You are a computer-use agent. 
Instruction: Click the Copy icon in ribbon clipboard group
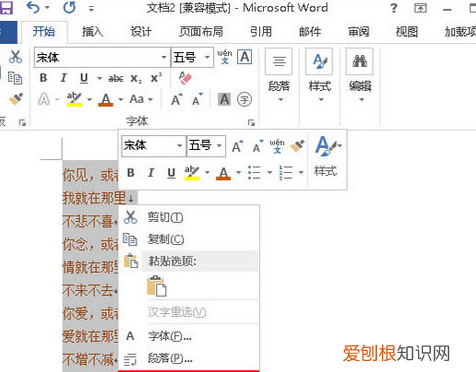(15, 78)
